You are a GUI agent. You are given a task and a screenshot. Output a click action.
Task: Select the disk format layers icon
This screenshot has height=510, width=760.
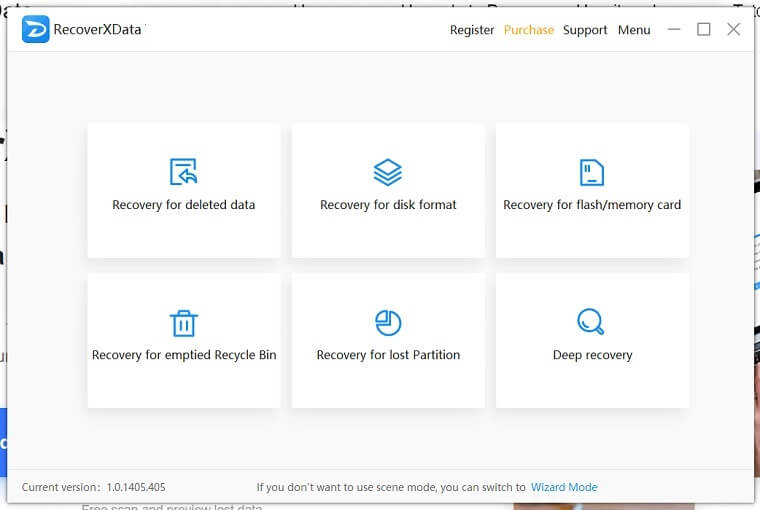coord(388,172)
